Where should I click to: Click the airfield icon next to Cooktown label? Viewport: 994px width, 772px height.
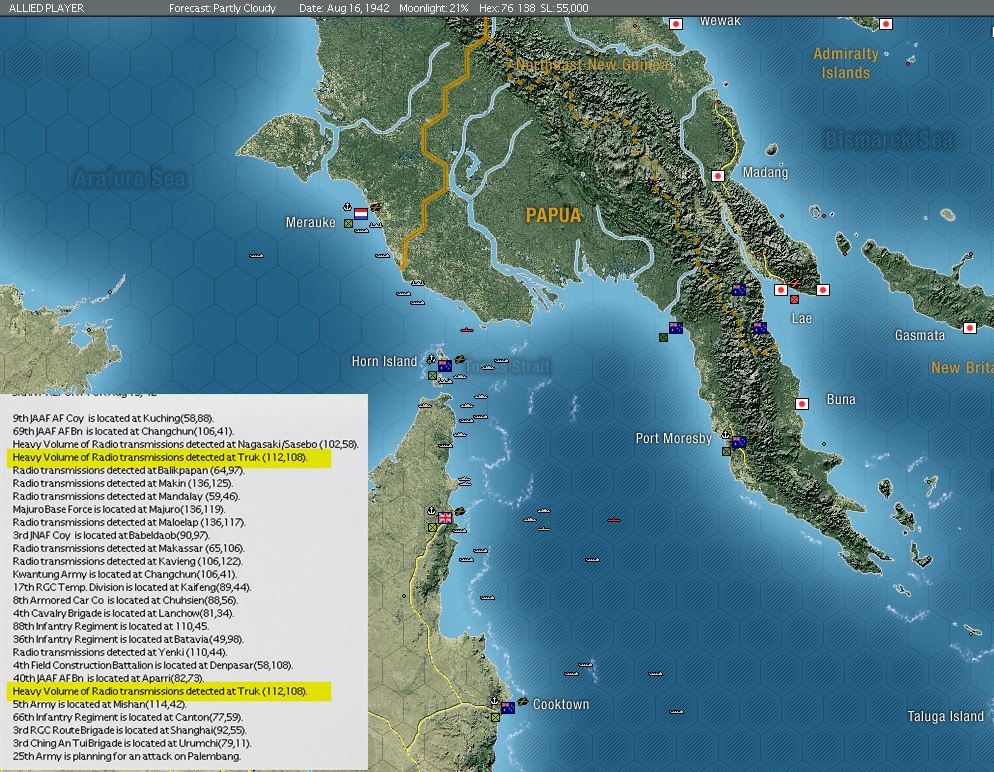coord(523,701)
